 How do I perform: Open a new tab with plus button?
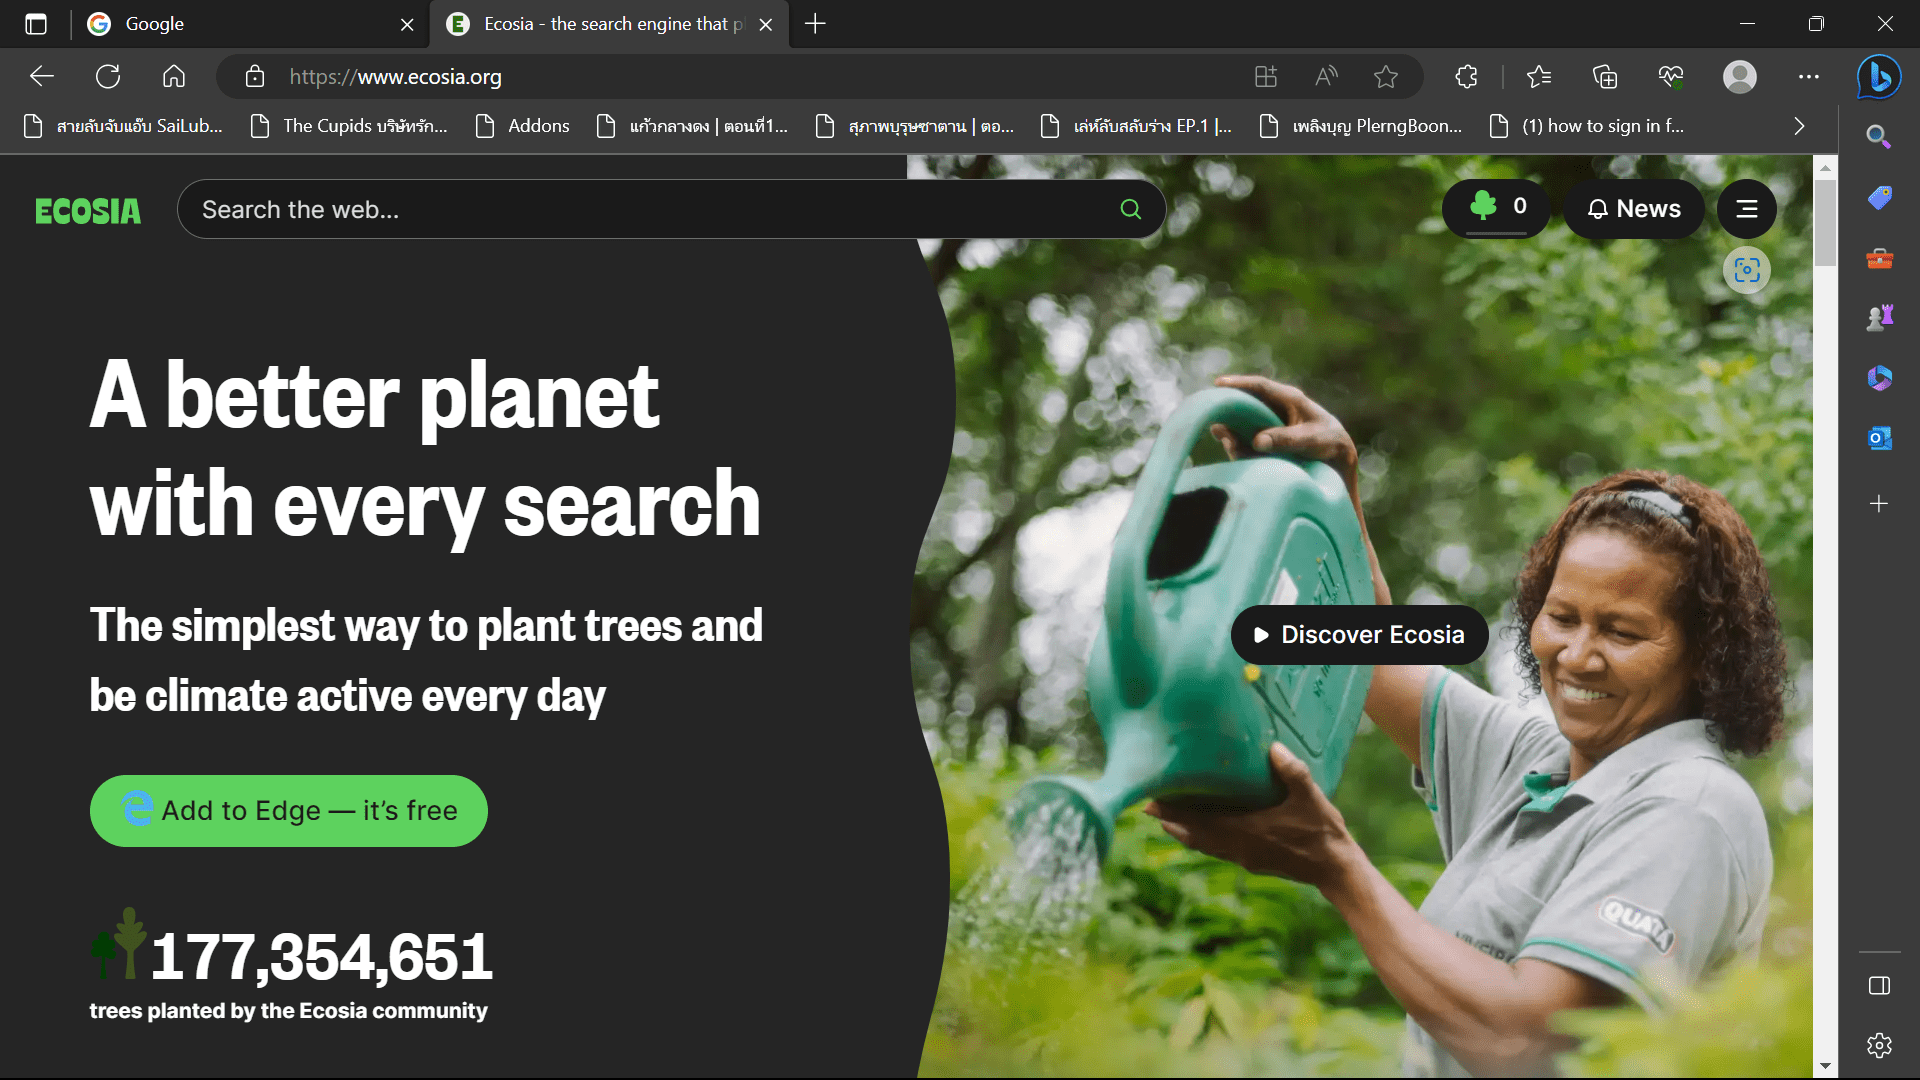(x=815, y=24)
